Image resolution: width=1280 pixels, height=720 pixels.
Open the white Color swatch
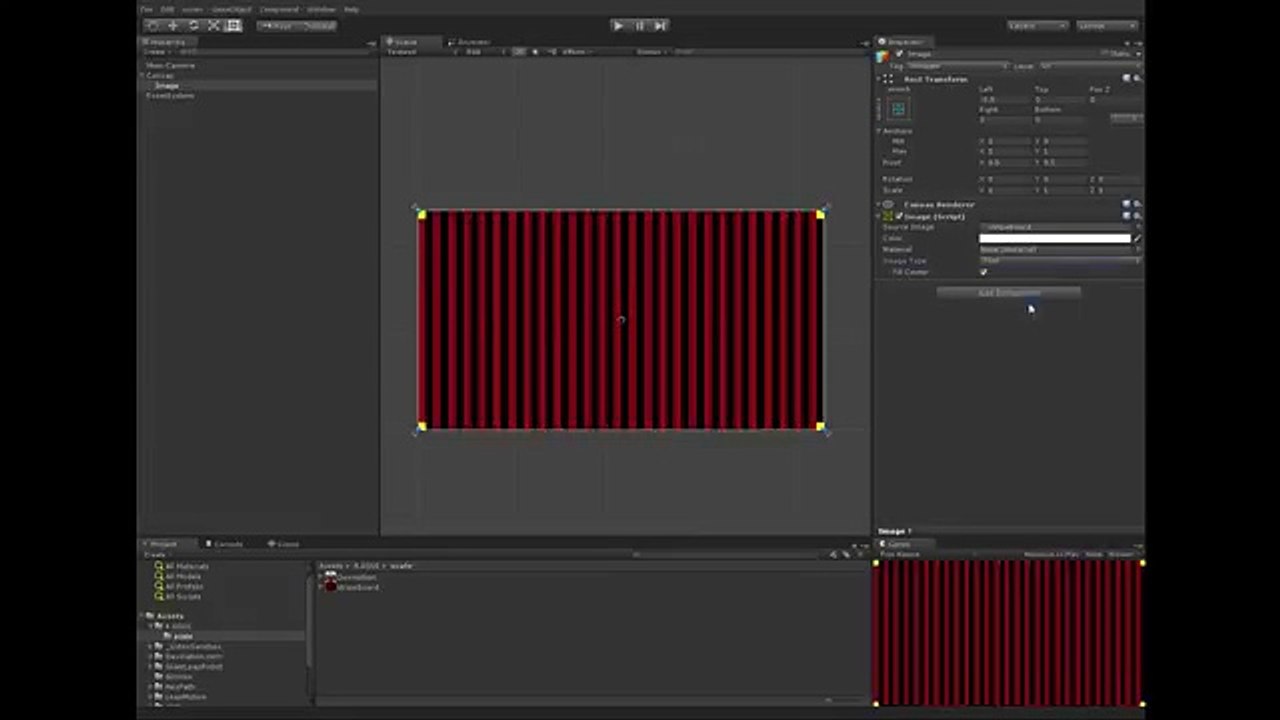[x=1055, y=239]
